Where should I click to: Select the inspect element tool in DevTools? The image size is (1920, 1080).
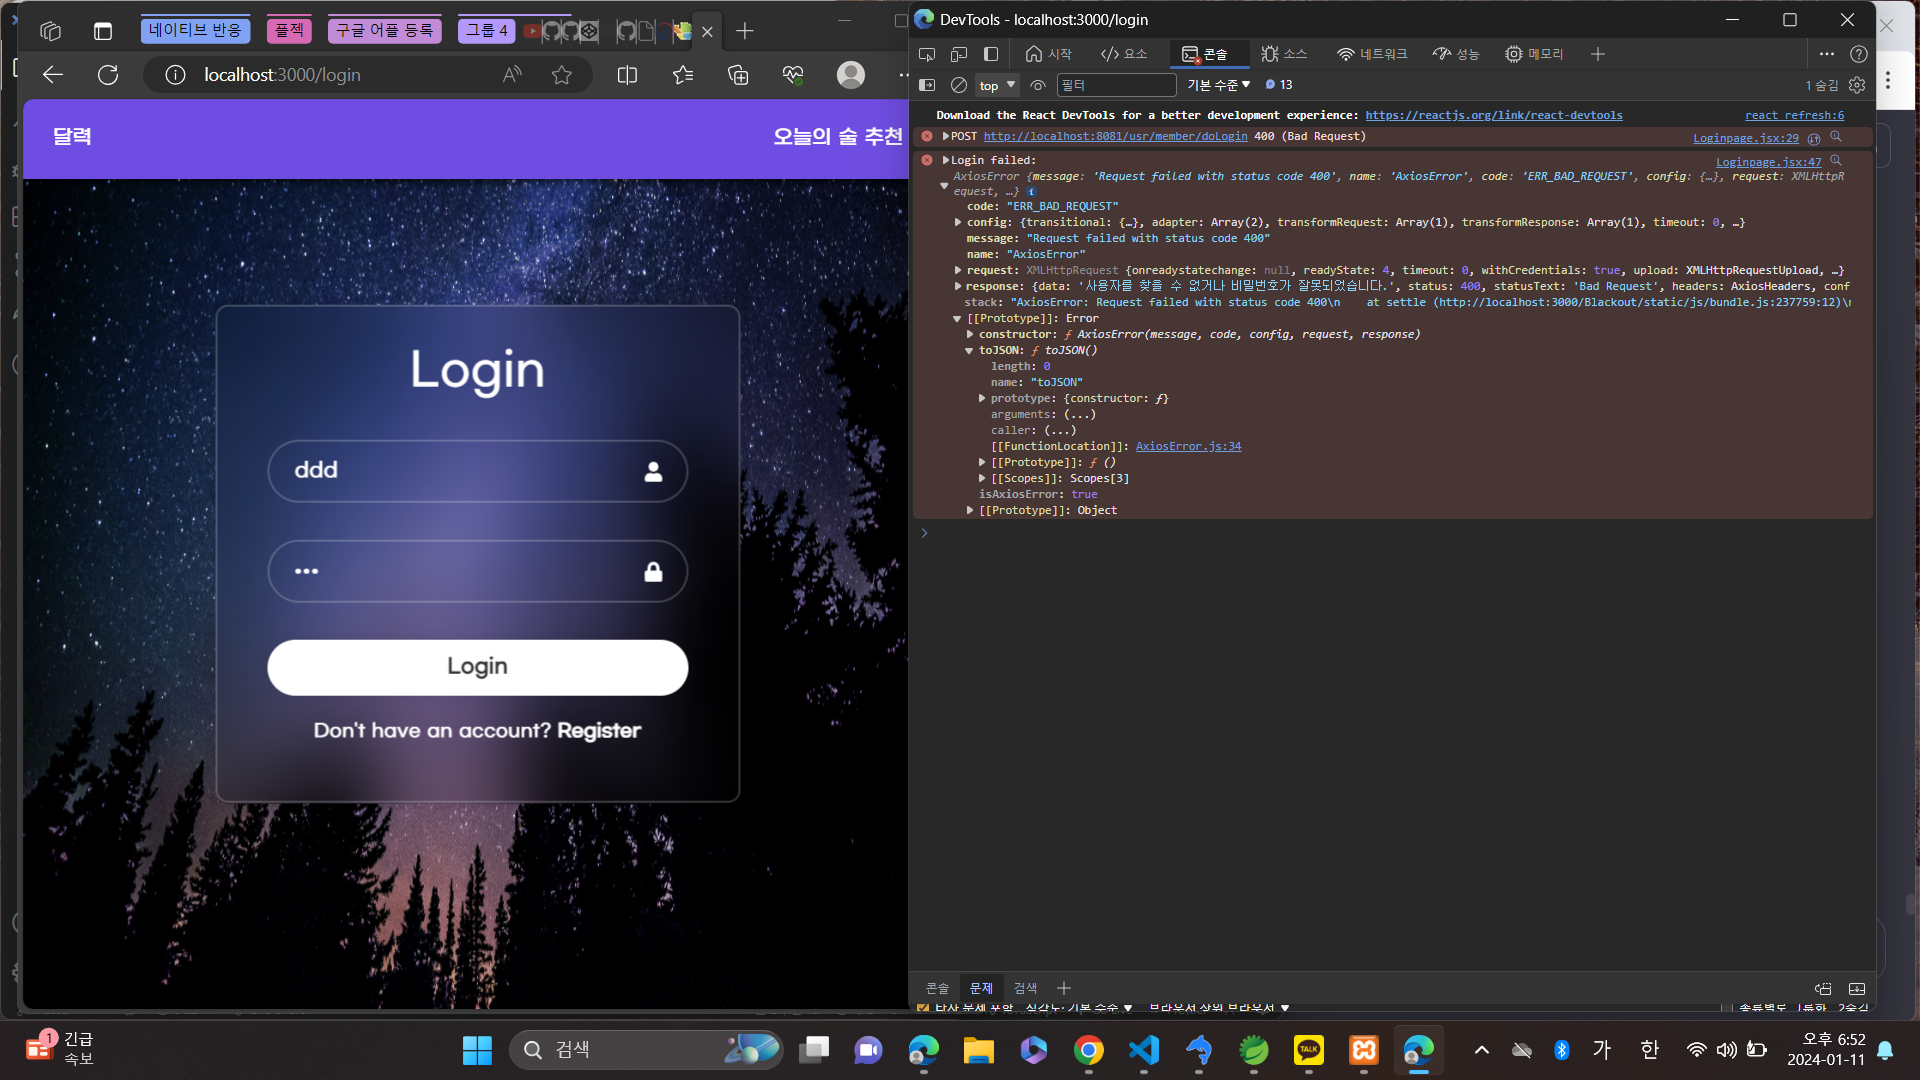(927, 54)
